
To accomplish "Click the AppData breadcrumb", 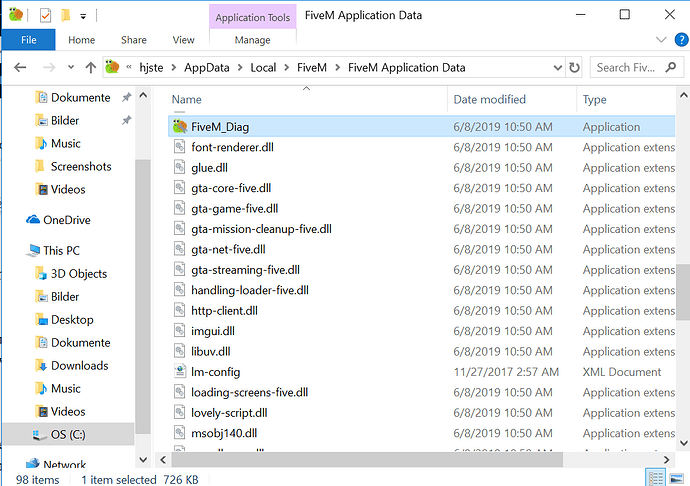I will [207, 68].
